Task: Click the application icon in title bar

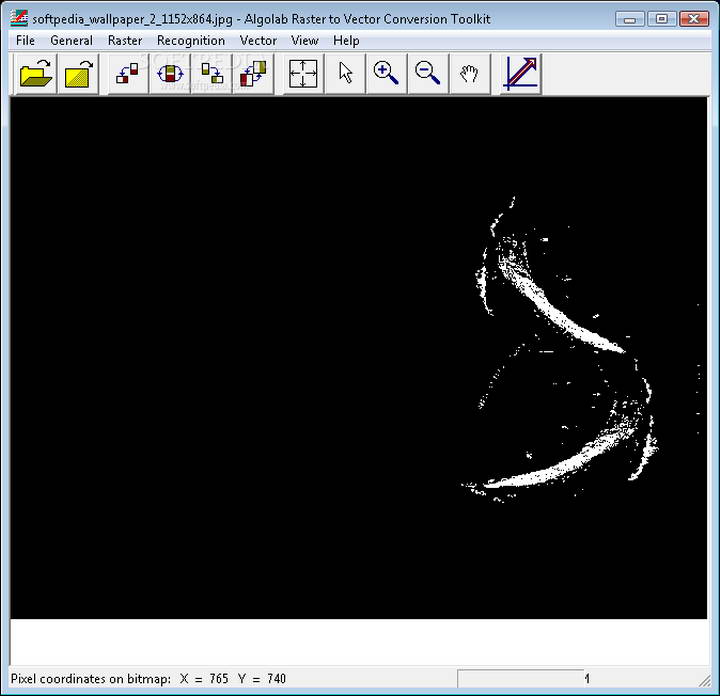Action: 19,19
